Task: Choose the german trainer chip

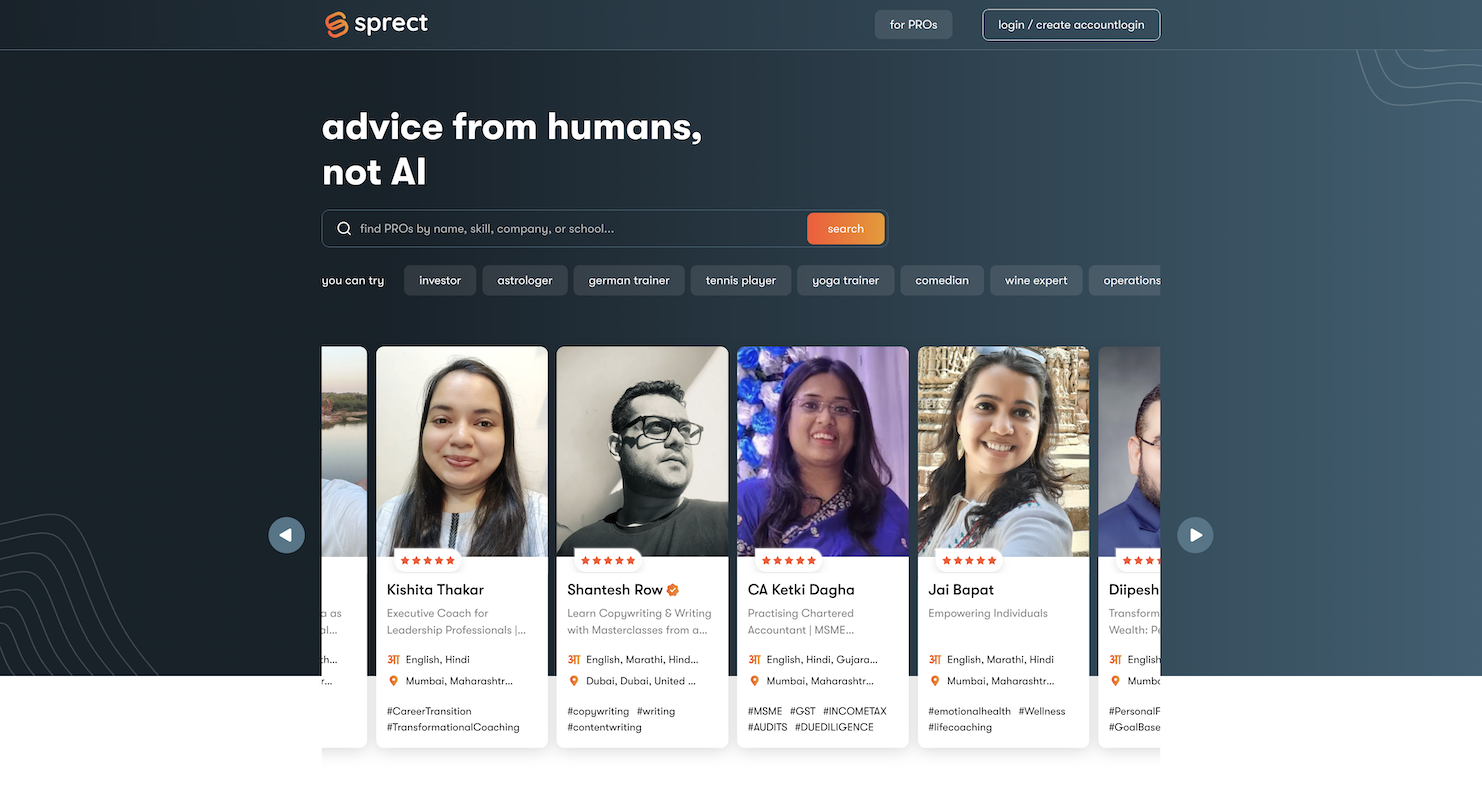Action: coord(629,281)
